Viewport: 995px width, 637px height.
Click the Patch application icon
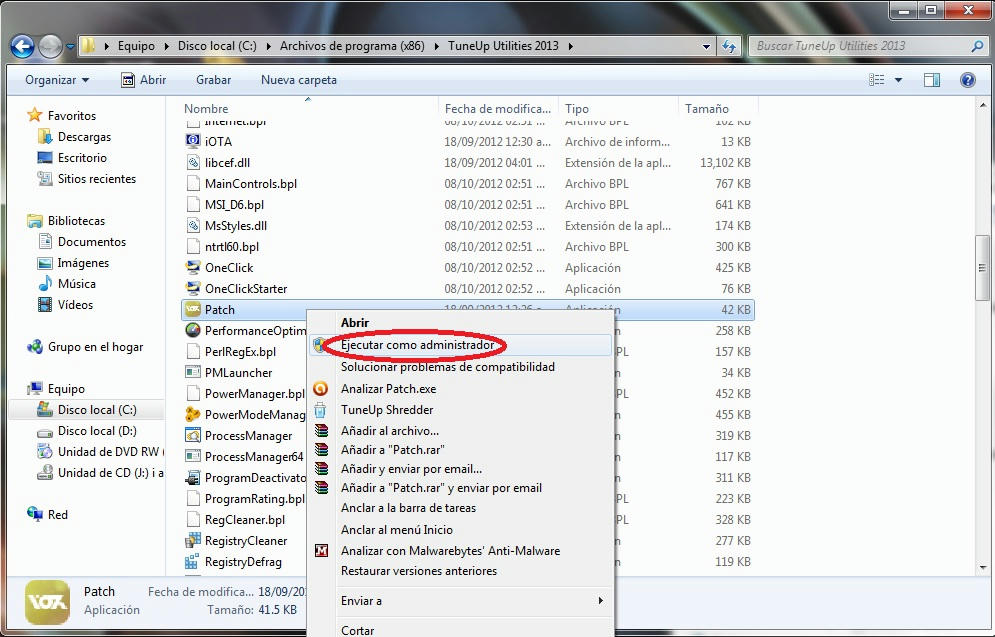(192, 310)
